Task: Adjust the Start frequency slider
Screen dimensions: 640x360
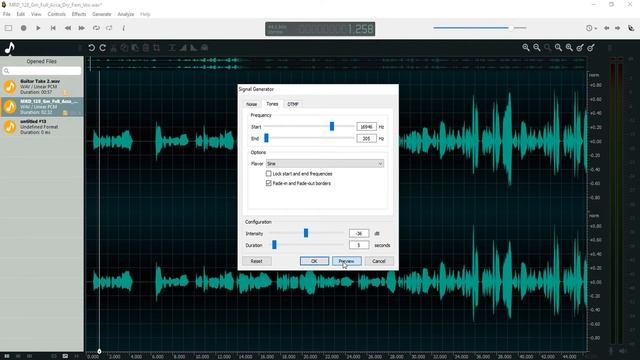Action: click(x=332, y=127)
